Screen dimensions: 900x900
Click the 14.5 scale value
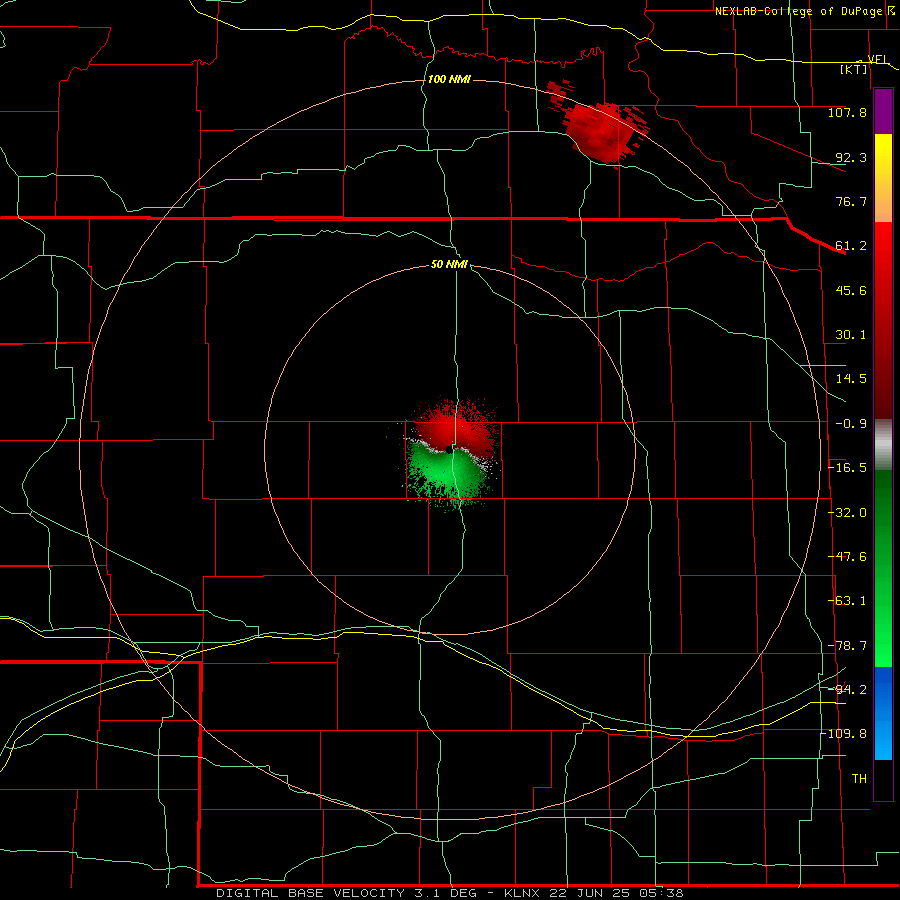point(851,379)
